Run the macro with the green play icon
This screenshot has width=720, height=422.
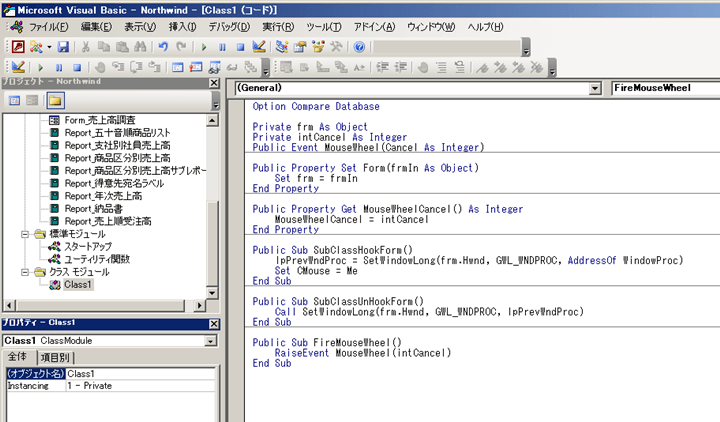(205, 47)
